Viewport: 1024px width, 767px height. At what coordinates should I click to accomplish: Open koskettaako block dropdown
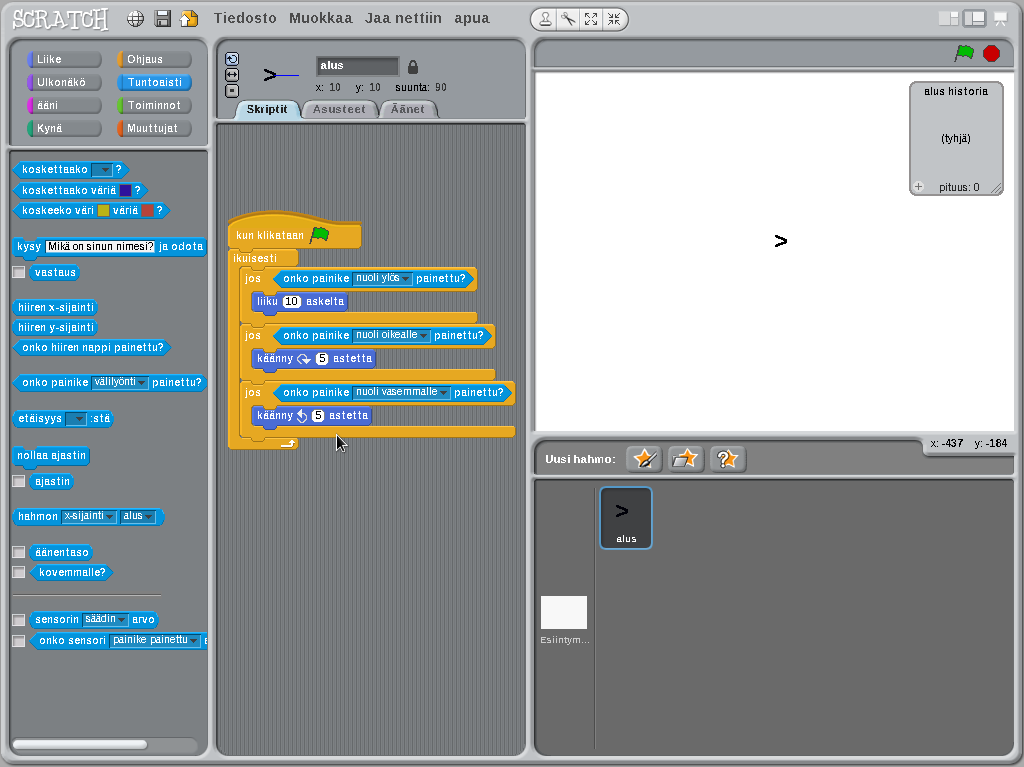(x=101, y=170)
